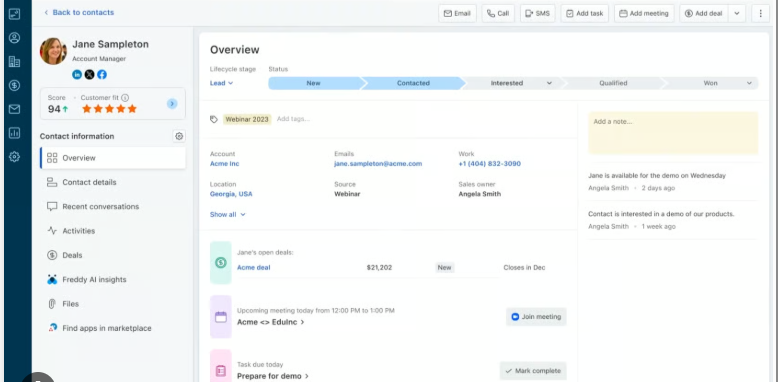
Task: Open the Accounts building icon in sidebar
Action: coord(14,62)
